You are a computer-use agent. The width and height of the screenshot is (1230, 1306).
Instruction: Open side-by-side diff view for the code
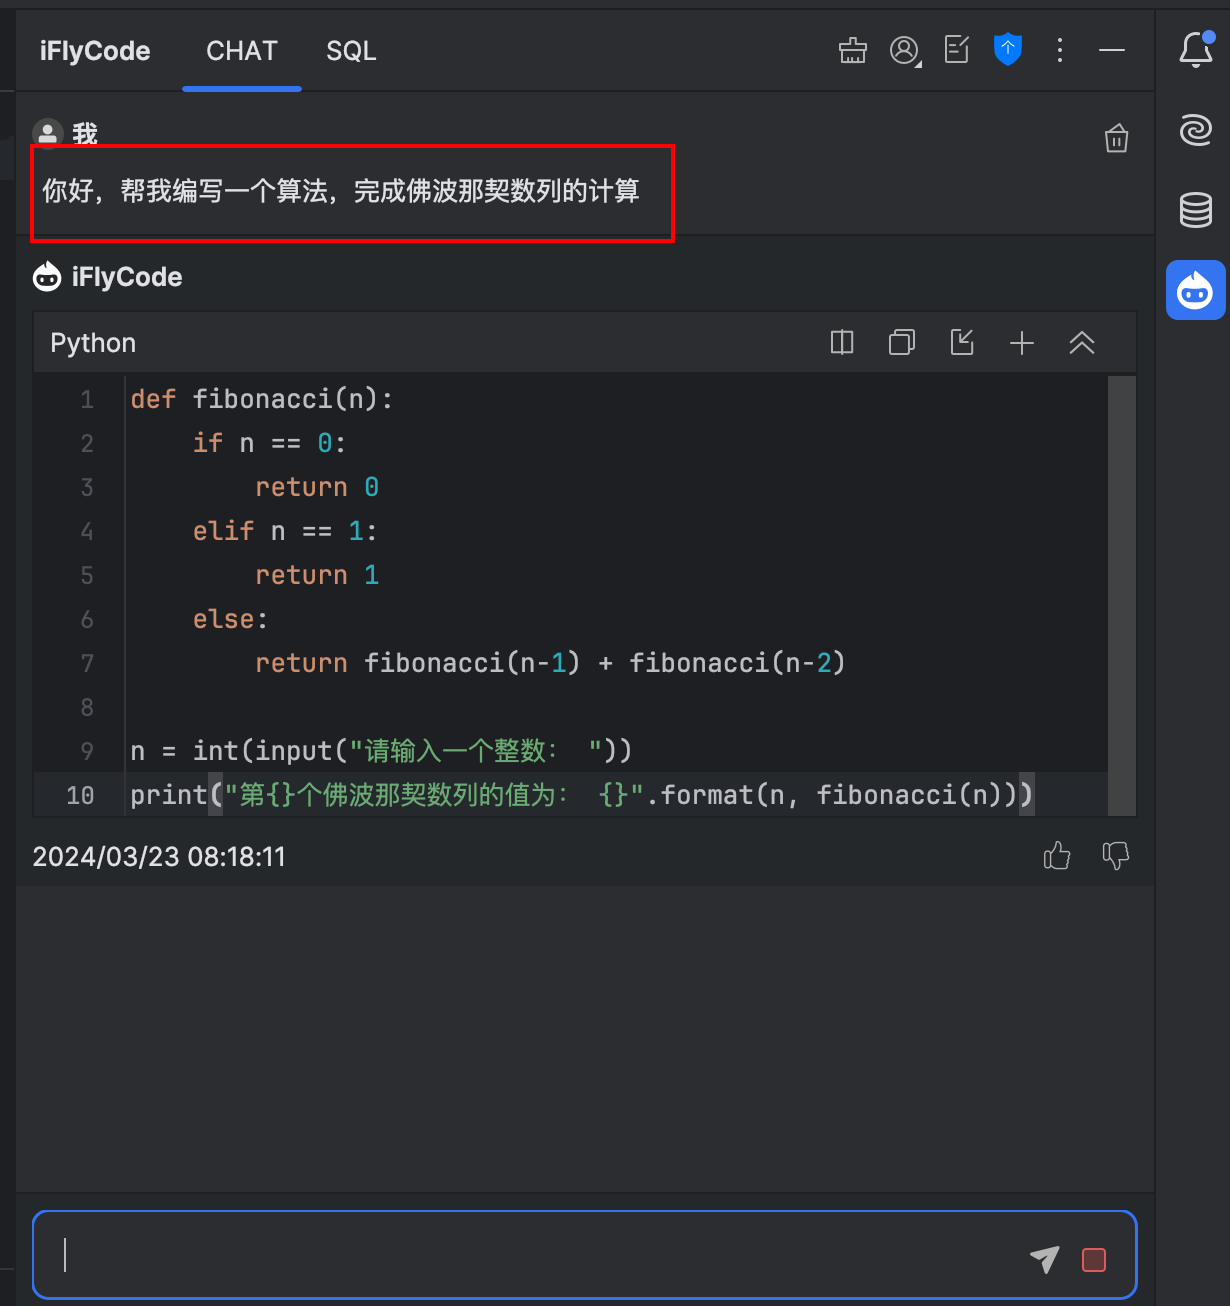coord(841,342)
